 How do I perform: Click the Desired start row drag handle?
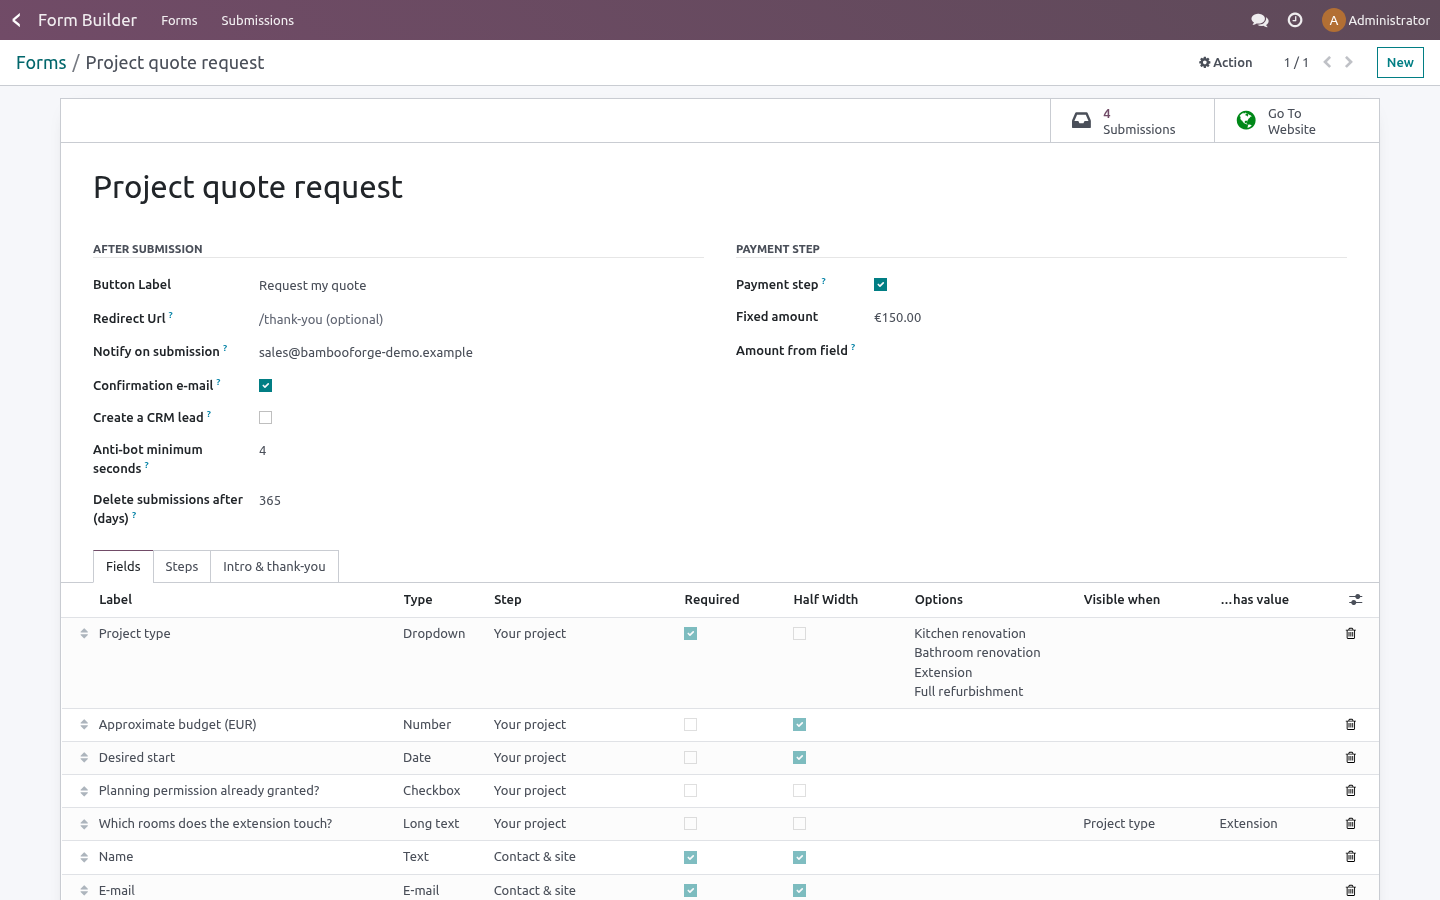pyautogui.click(x=84, y=758)
